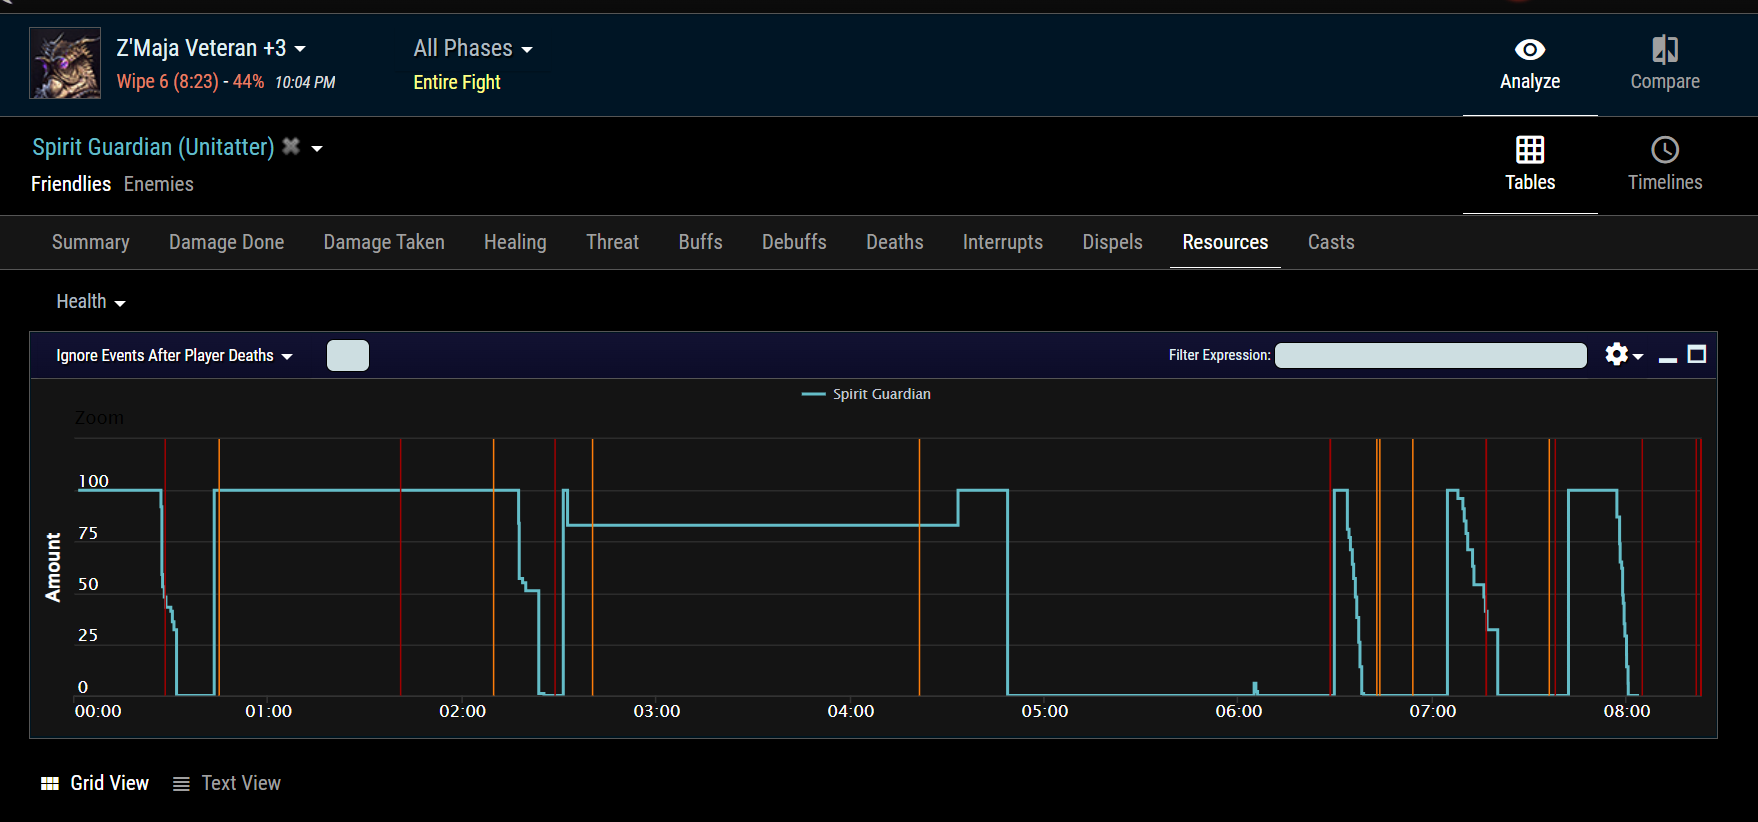Go to the Dispels tab

(1112, 242)
